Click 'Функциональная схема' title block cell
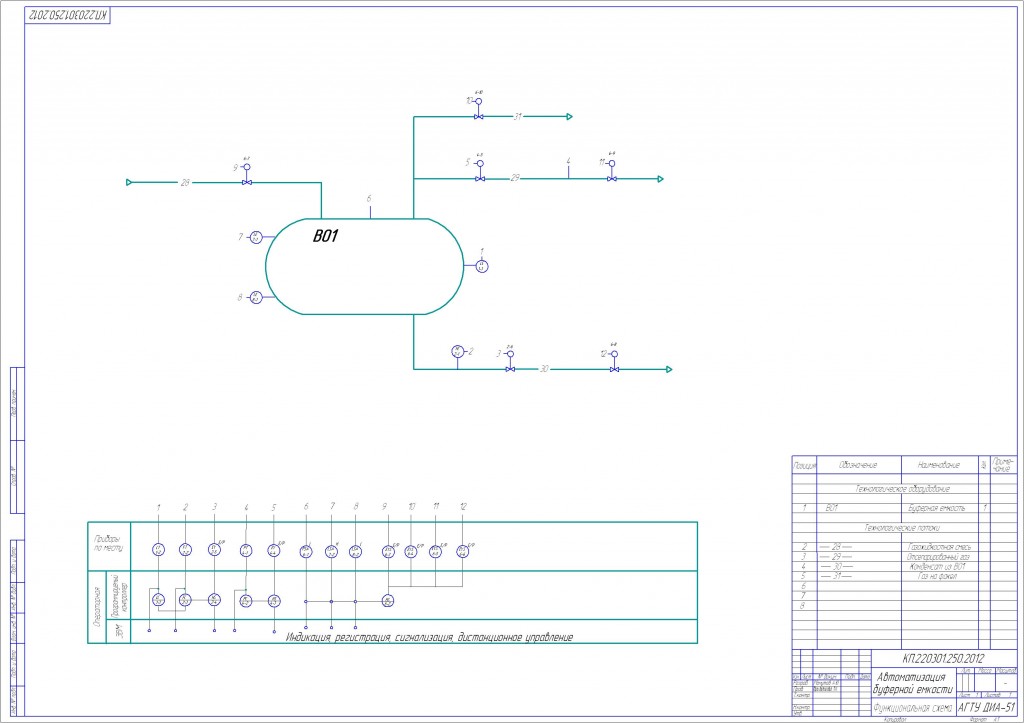Screen dimensions: 1024x723 click(913, 708)
